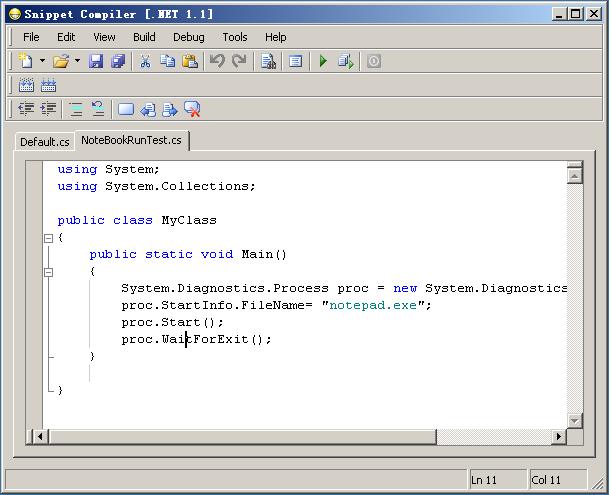Viewport: 611px width, 495px height.
Task: Click the "Ln 11" status bar entry
Action: click(497, 480)
